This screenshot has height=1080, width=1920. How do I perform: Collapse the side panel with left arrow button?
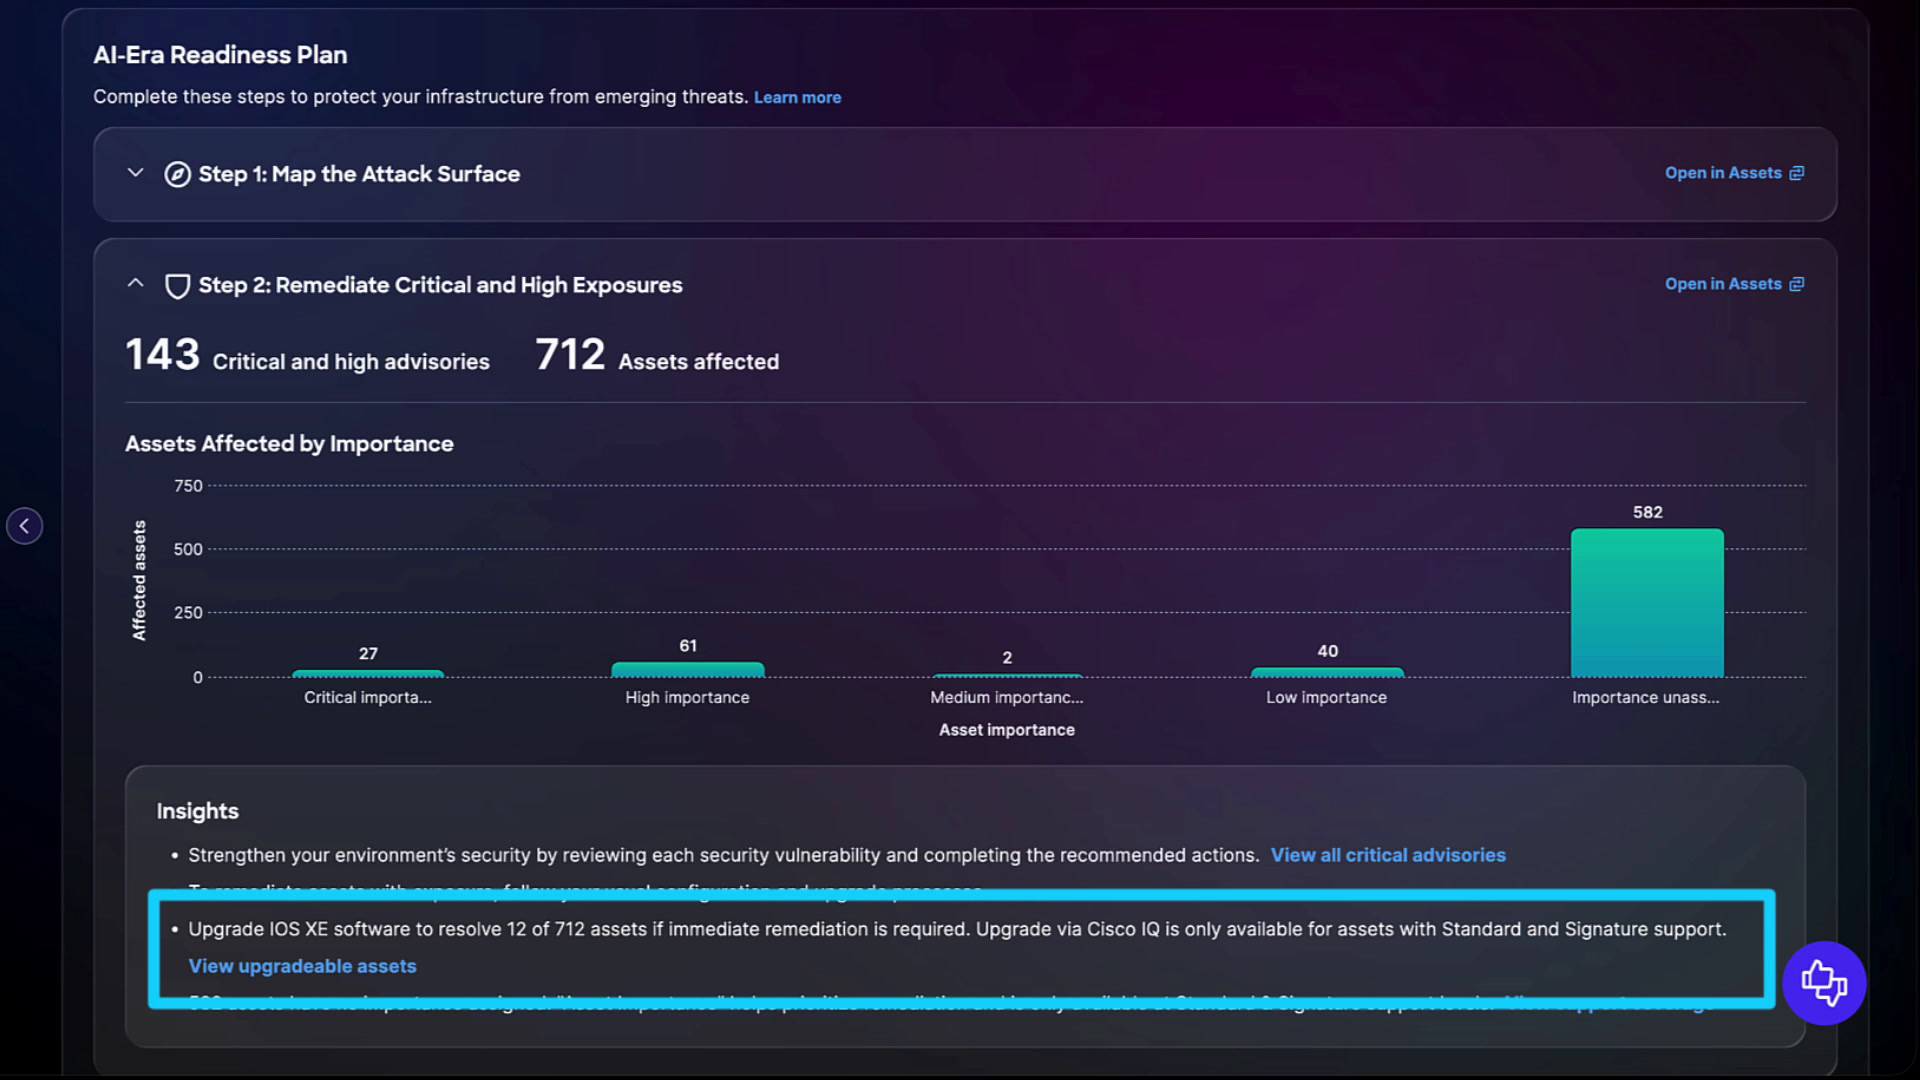24,526
